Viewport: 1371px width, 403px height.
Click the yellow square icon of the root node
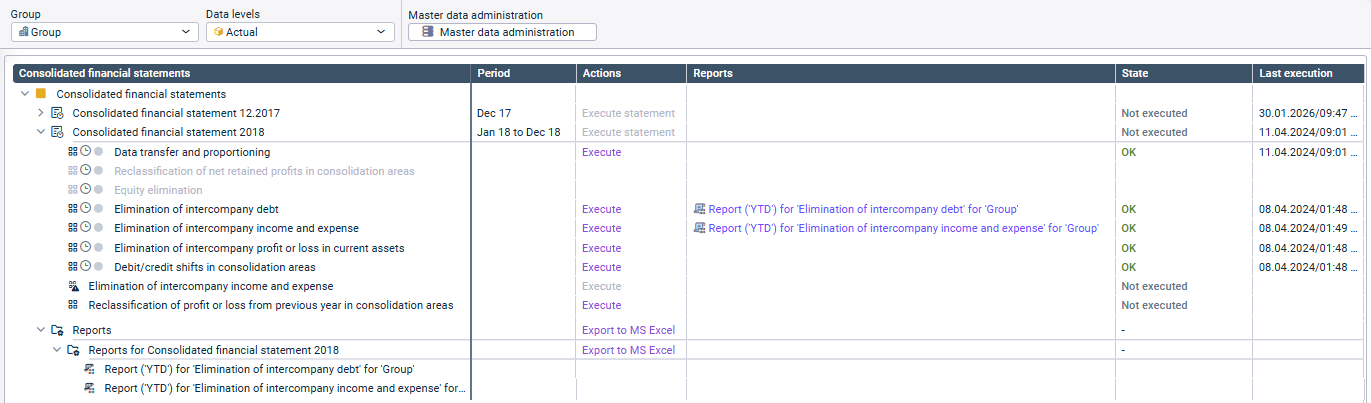point(41,94)
